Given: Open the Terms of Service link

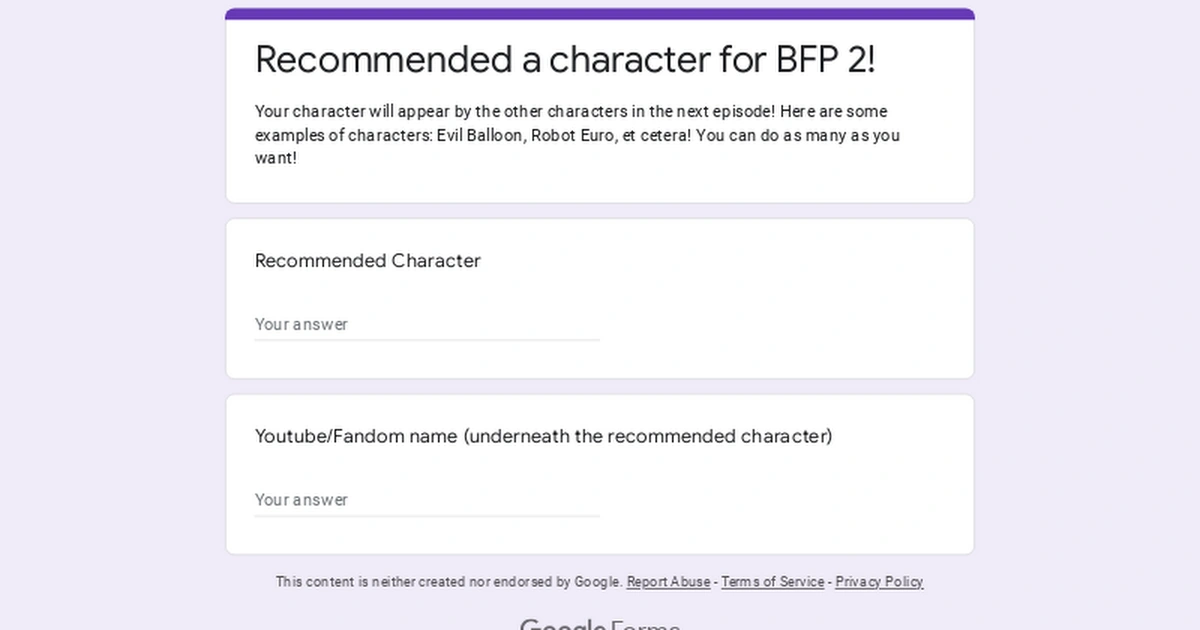Looking at the screenshot, I should pyautogui.click(x=772, y=581).
